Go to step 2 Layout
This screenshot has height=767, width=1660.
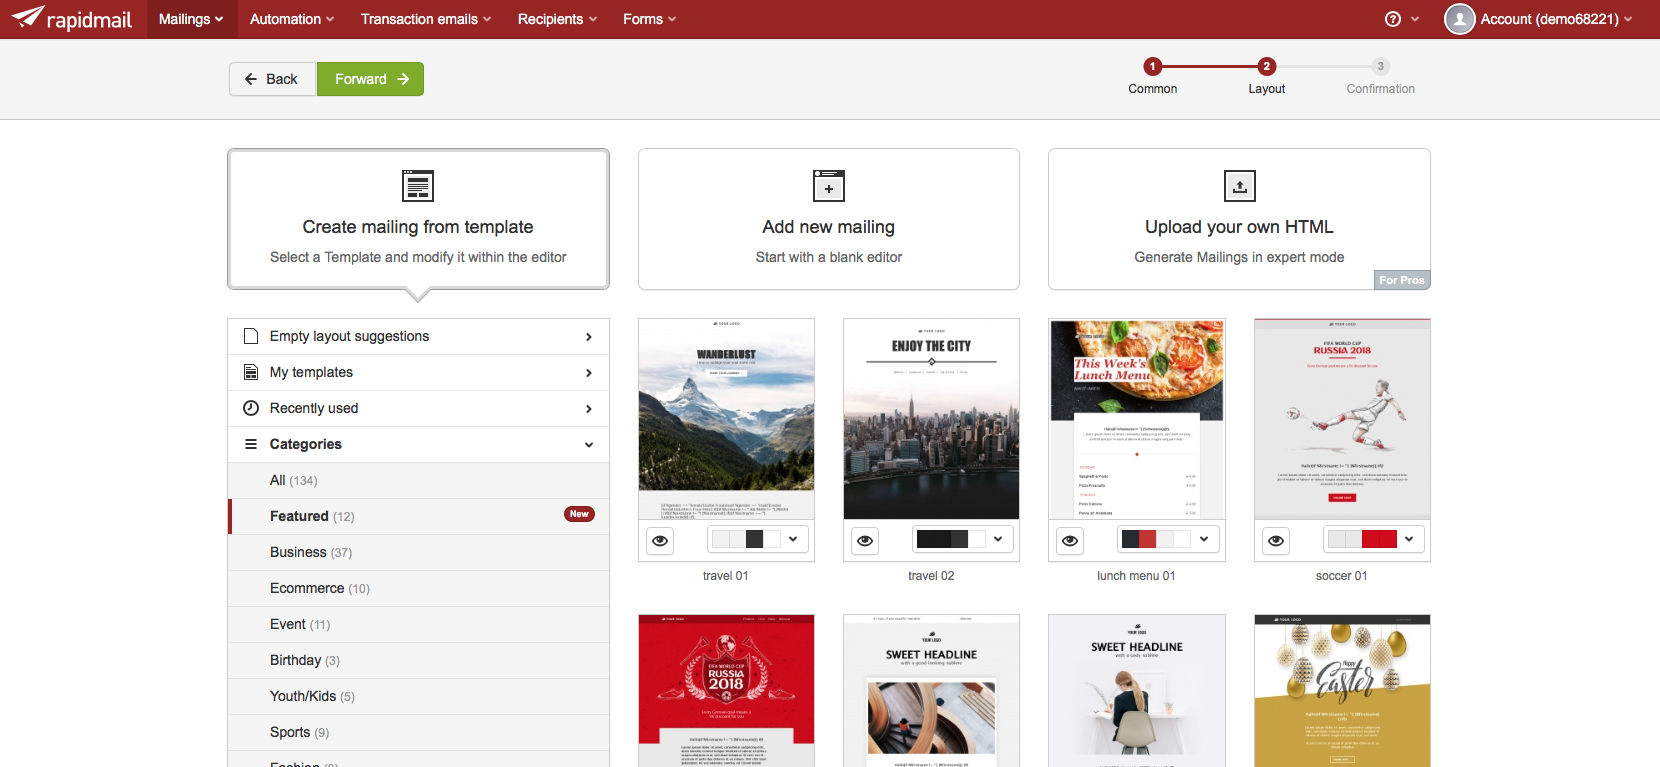click(x=1266, y=76)
